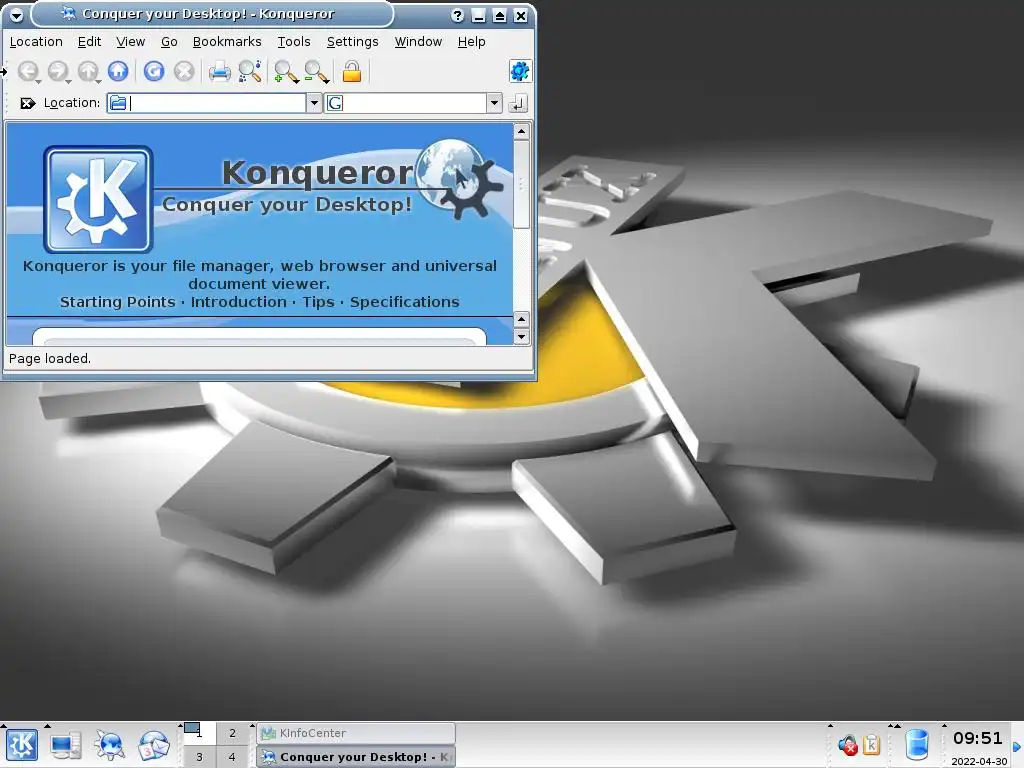This screenshot has width=1024, height=768.
Task: Select Conquer your Desktop taskbar entry
Action: click(356, 757)
